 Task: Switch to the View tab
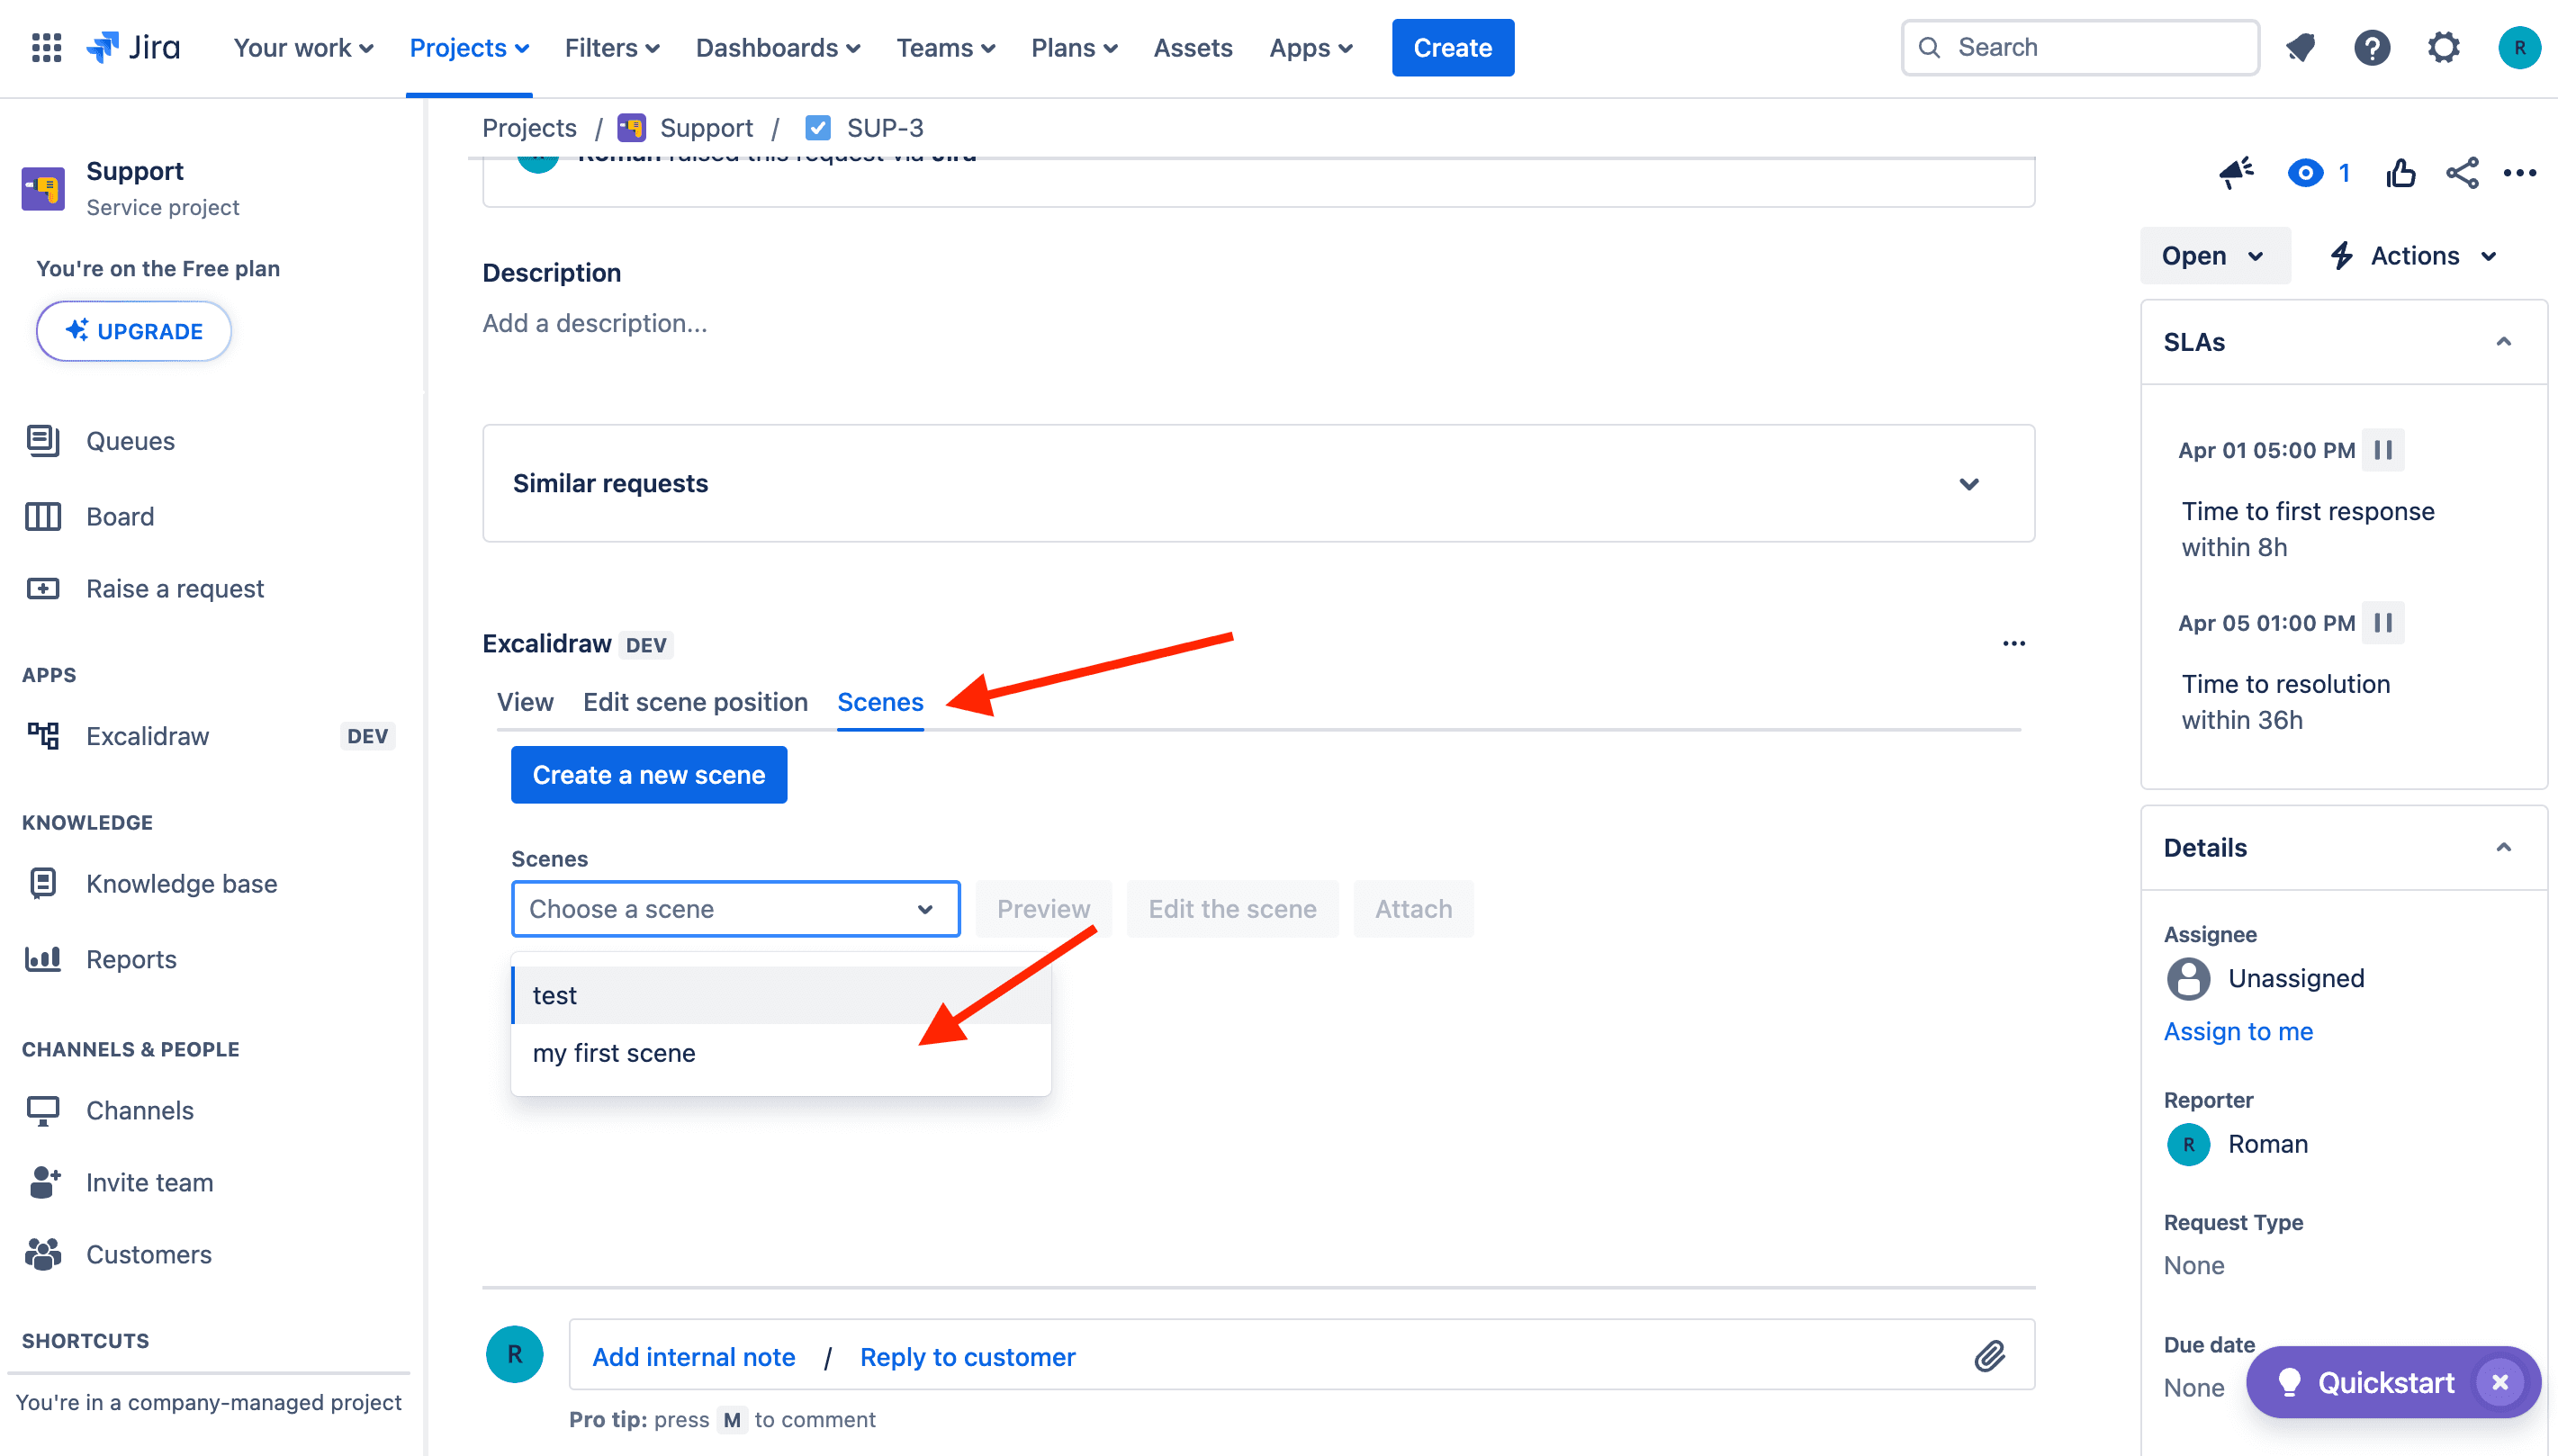(525, 701)
